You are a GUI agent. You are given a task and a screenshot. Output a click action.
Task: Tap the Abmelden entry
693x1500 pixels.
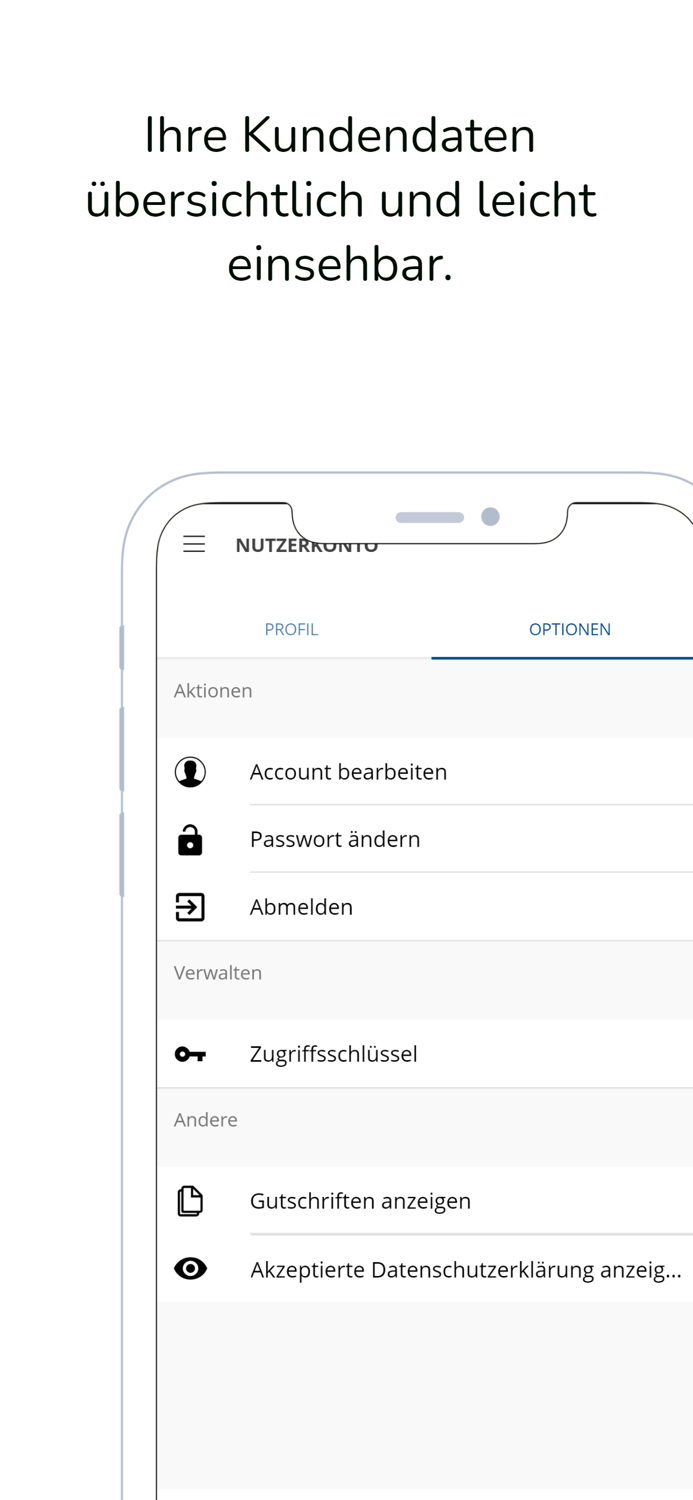point(301,907)
